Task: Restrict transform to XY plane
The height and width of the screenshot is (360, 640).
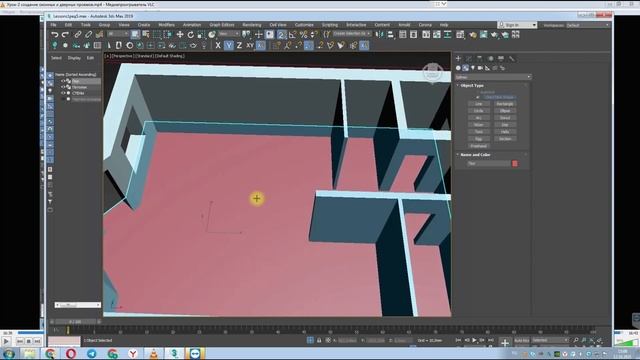Action: tap(250, 45)
